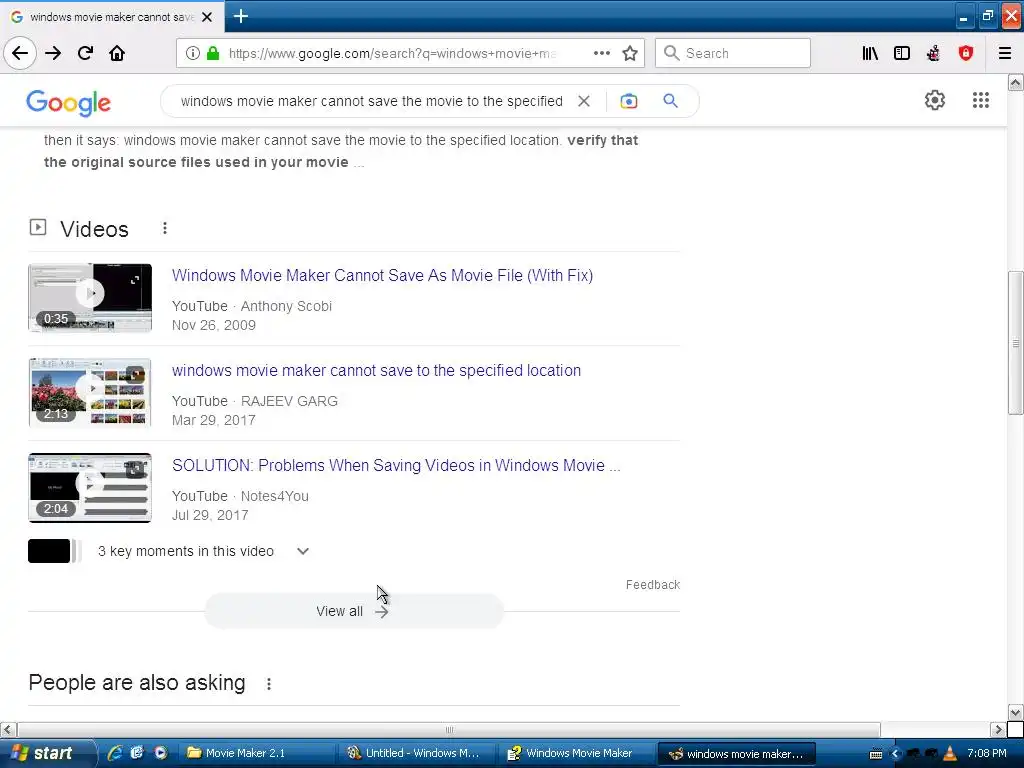Open page actions three-dot menu in address bar

click(x=601, y=53)
